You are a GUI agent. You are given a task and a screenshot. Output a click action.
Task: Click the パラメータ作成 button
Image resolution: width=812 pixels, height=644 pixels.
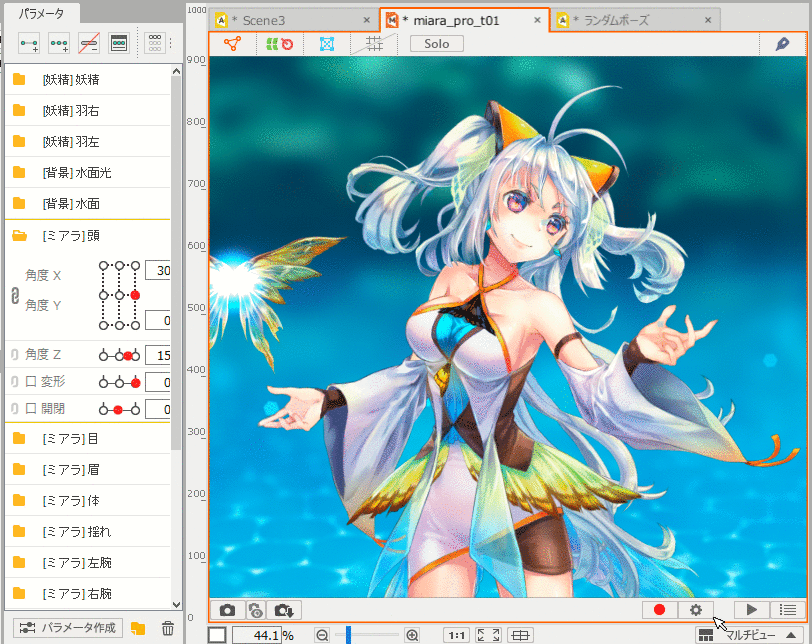coord(69,628)
